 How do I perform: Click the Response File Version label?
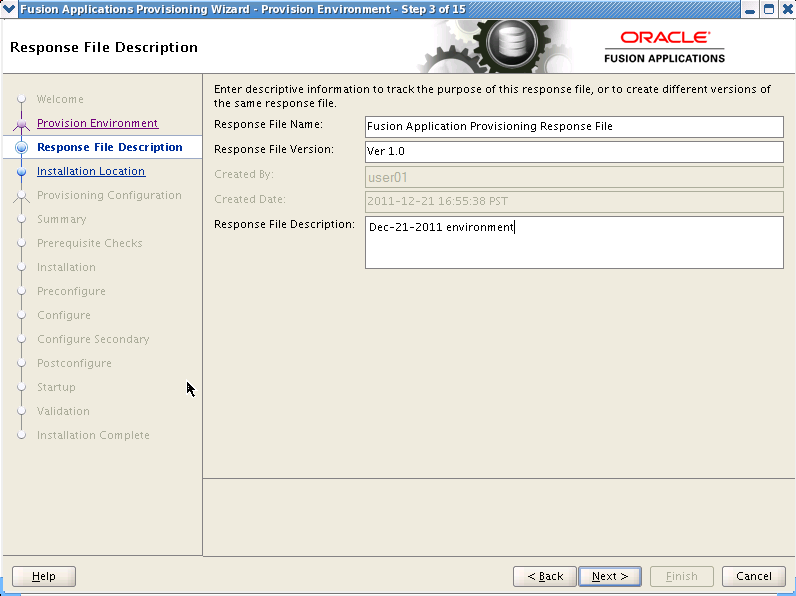point(274,149)
